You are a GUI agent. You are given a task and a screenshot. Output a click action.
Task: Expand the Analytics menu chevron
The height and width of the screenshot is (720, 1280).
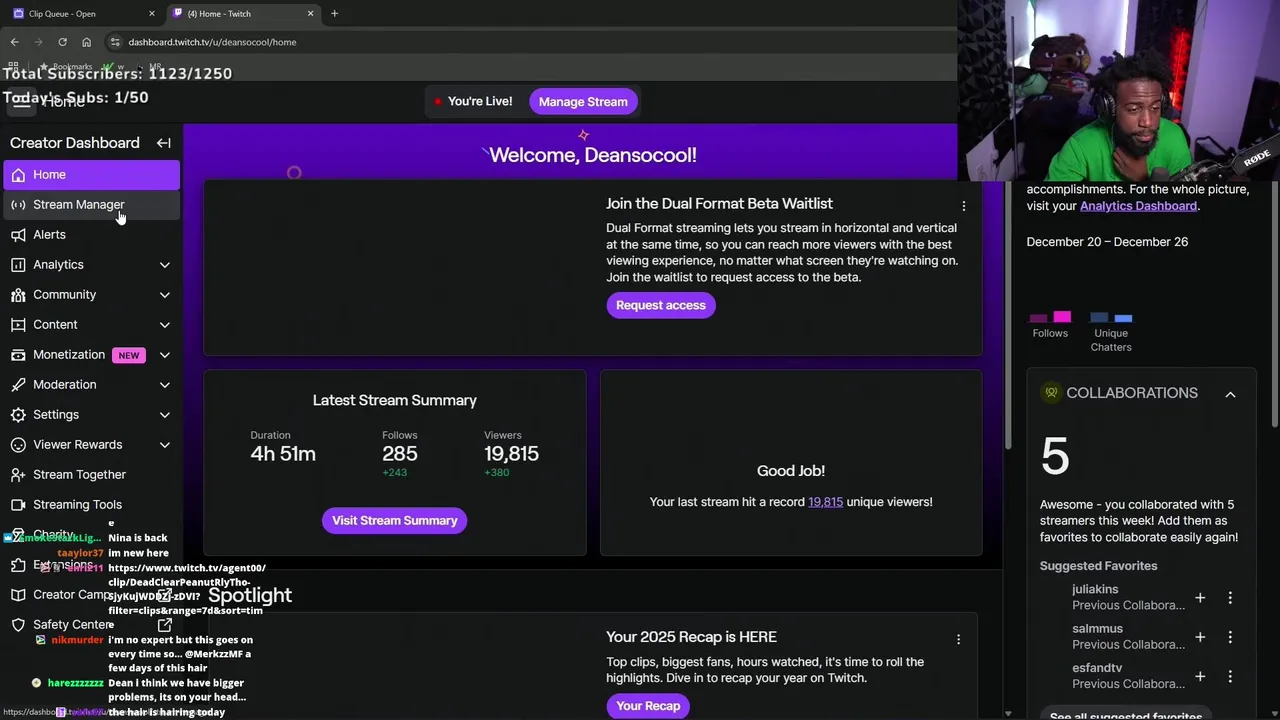click(165, 265)
